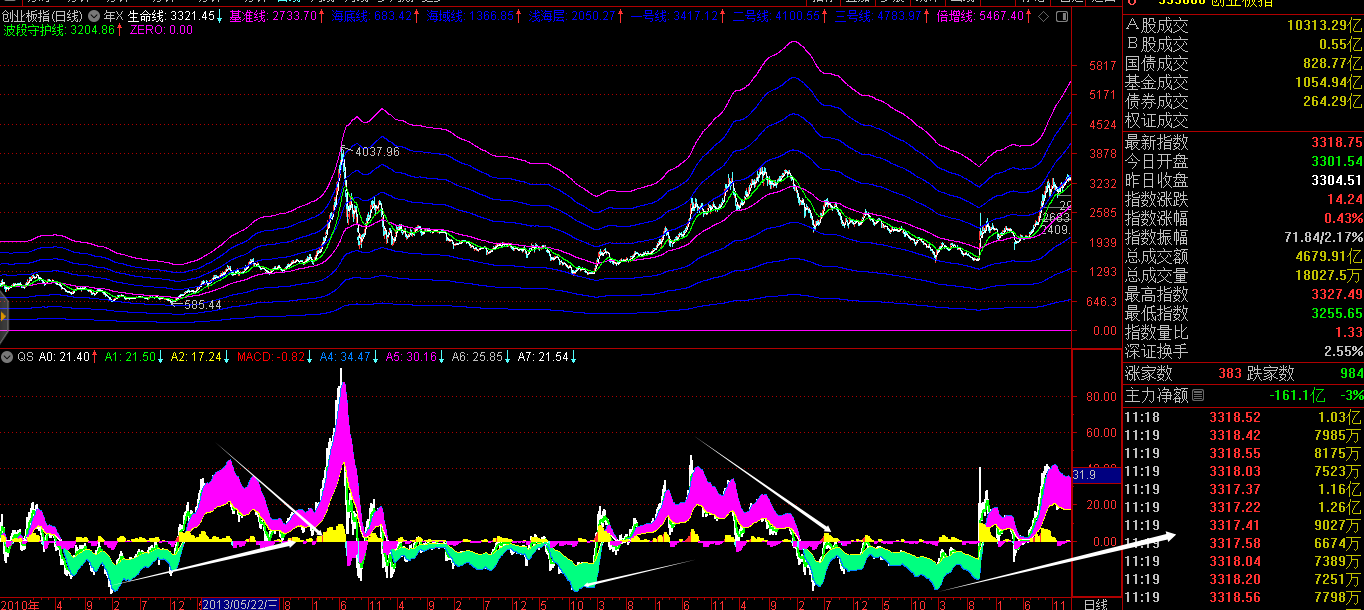Open the main chart indicator dropdown arrow

[93, 16]
